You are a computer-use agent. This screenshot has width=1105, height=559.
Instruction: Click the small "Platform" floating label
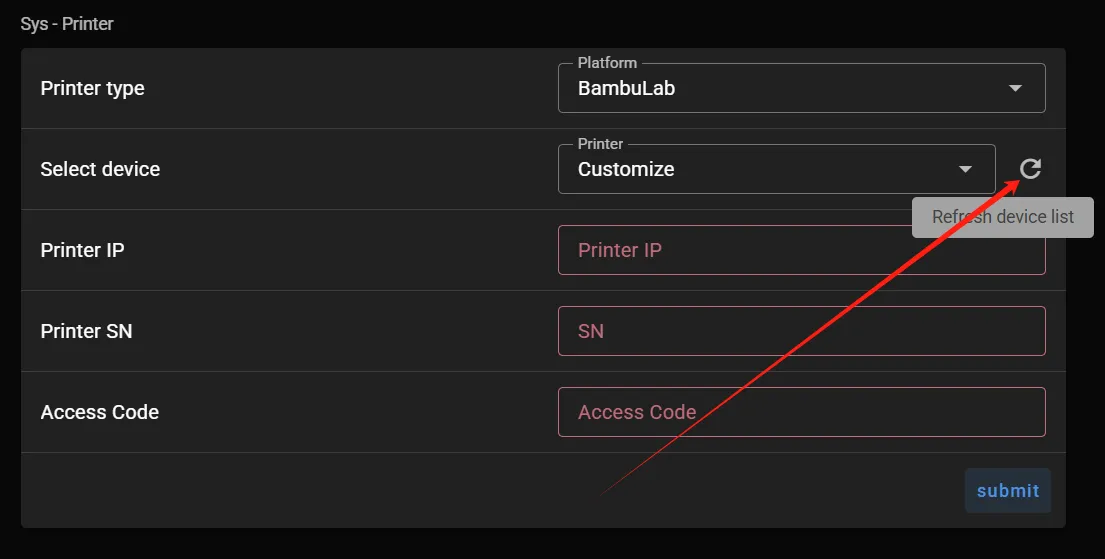[x=607, y=63]
